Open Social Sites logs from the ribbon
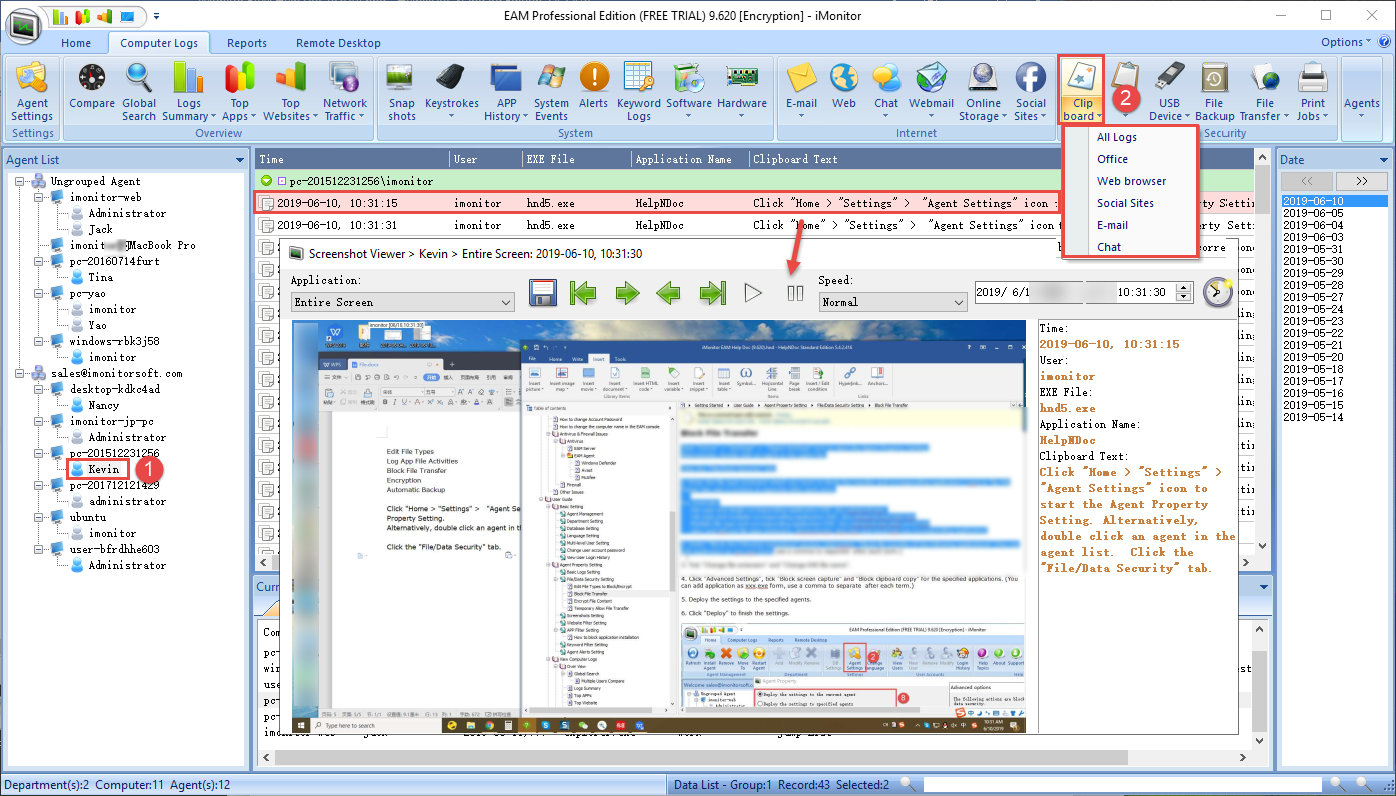 point(1031,92)
